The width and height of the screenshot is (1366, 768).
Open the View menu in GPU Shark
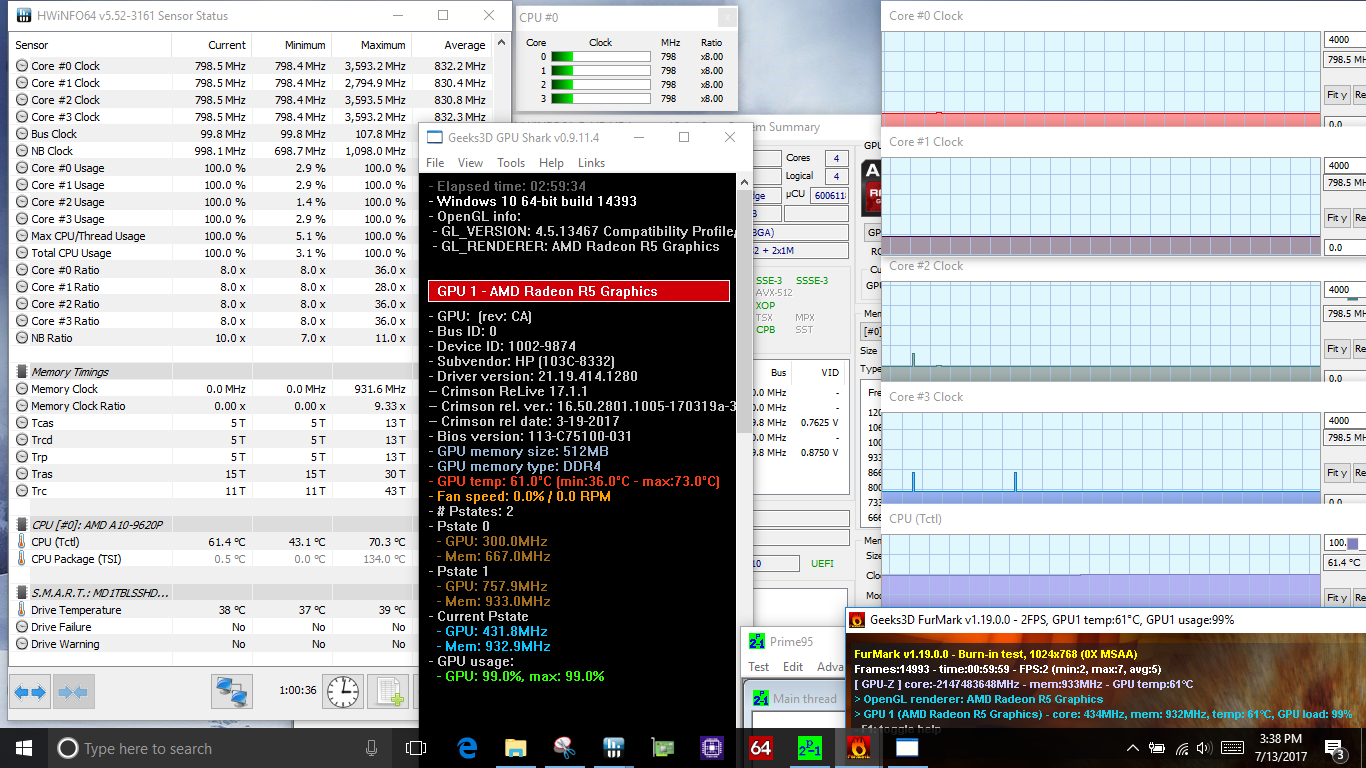470,163
